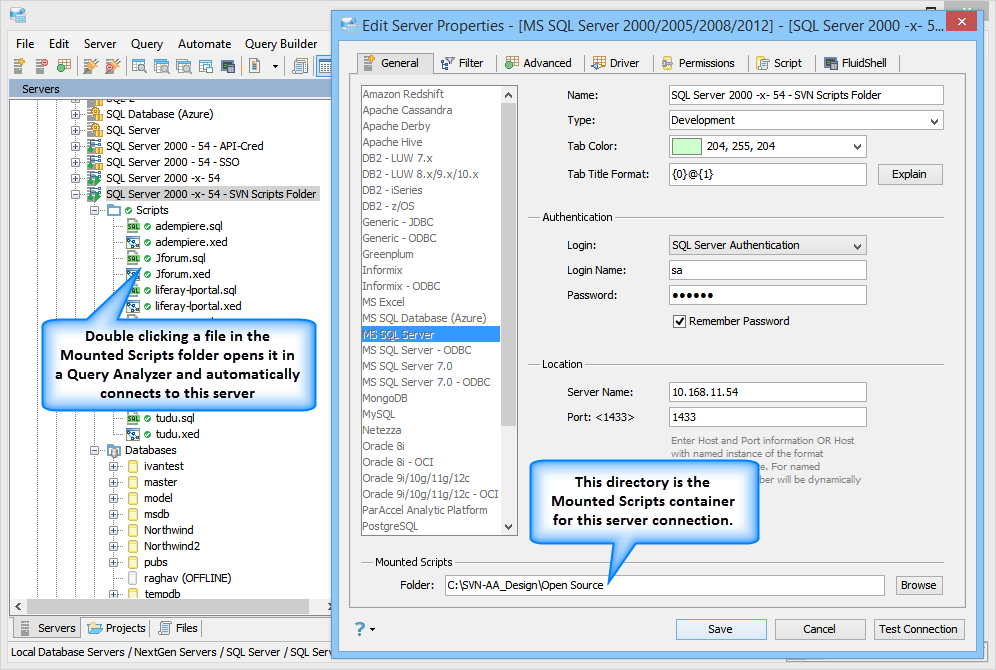The image size is (996, 670).
Task: Click the Explain button
Action: (x=910, y=174)
